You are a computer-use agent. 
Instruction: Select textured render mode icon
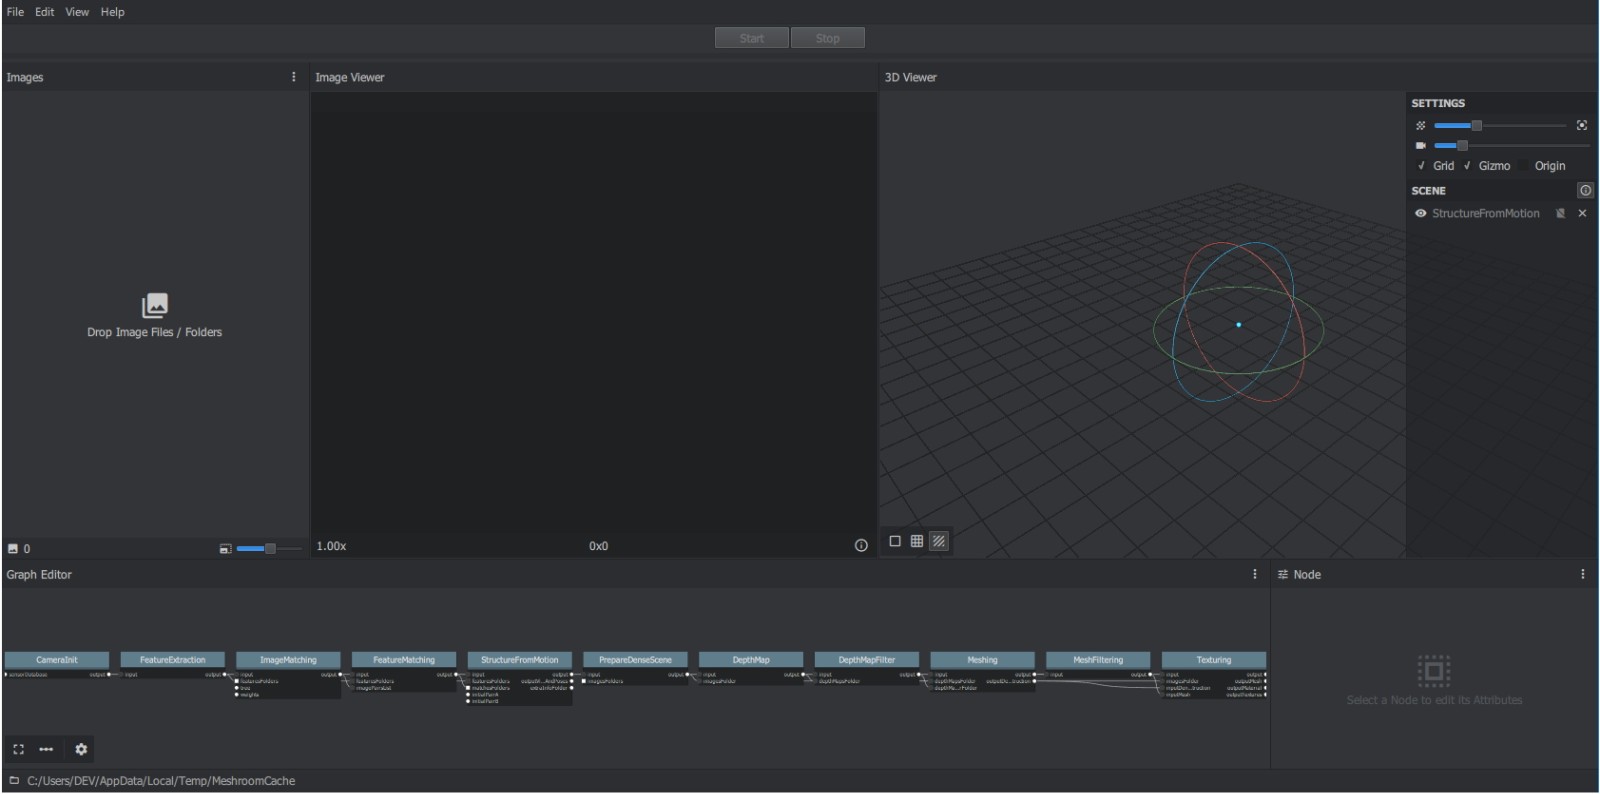tap(939, 541)
